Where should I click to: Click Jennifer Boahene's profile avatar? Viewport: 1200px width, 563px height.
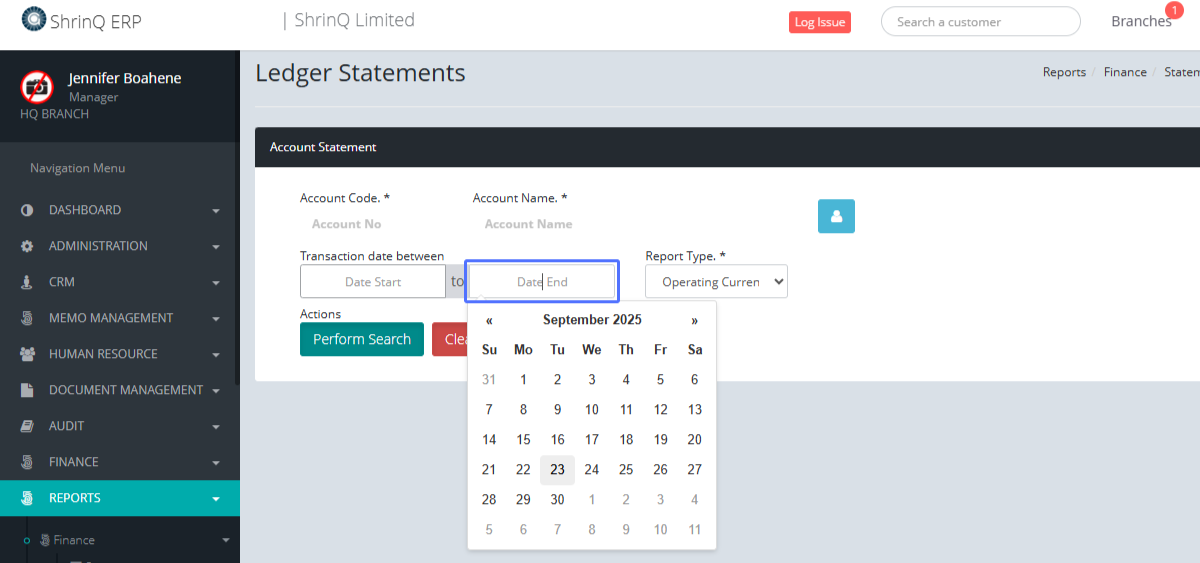tap(37, 87)
